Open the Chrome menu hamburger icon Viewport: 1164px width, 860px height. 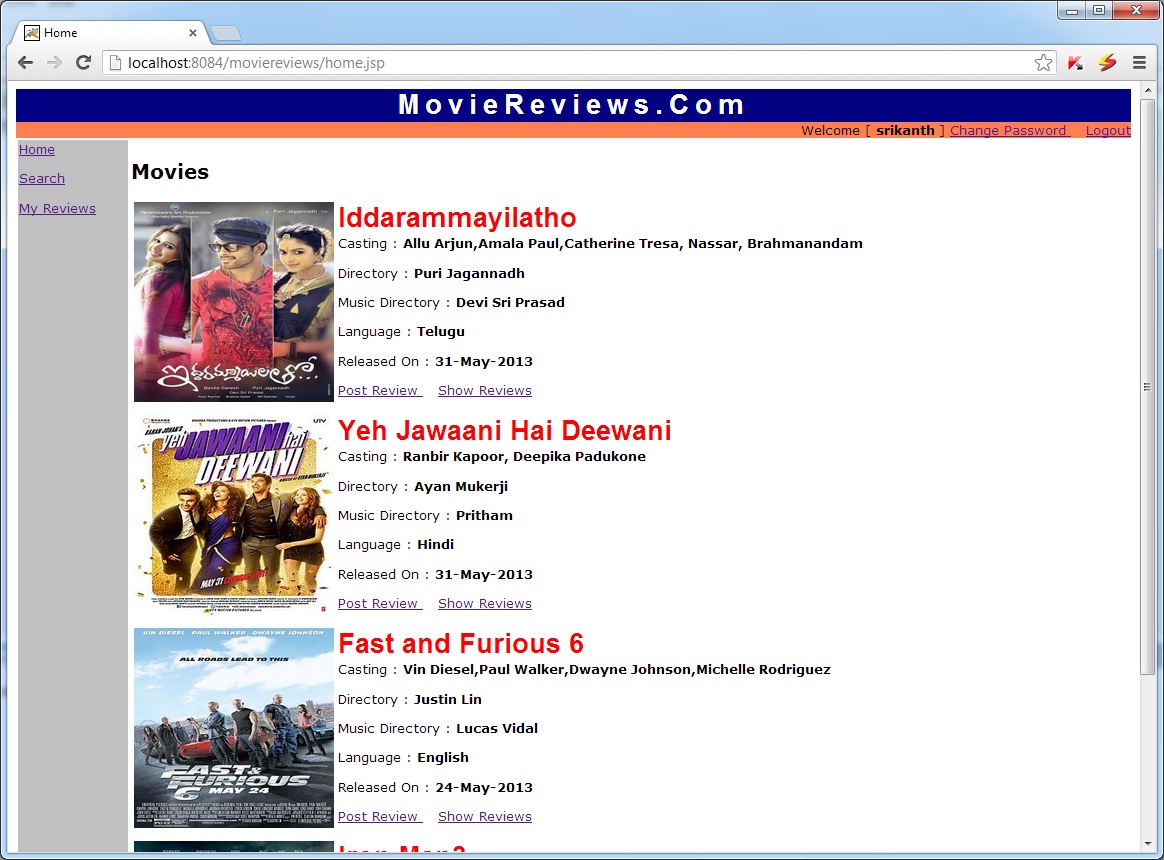click(x=1140, y=62)
